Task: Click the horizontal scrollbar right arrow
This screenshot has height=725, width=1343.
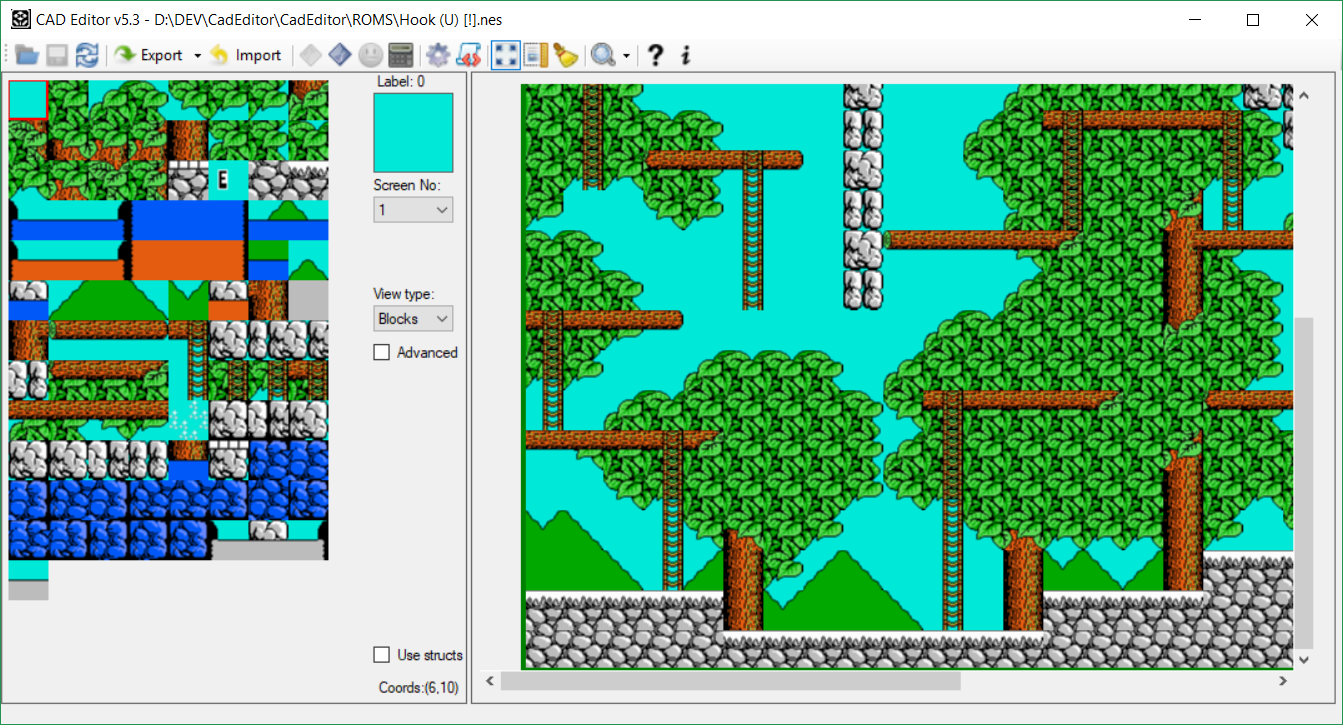Action: [x=1283, y=681]
